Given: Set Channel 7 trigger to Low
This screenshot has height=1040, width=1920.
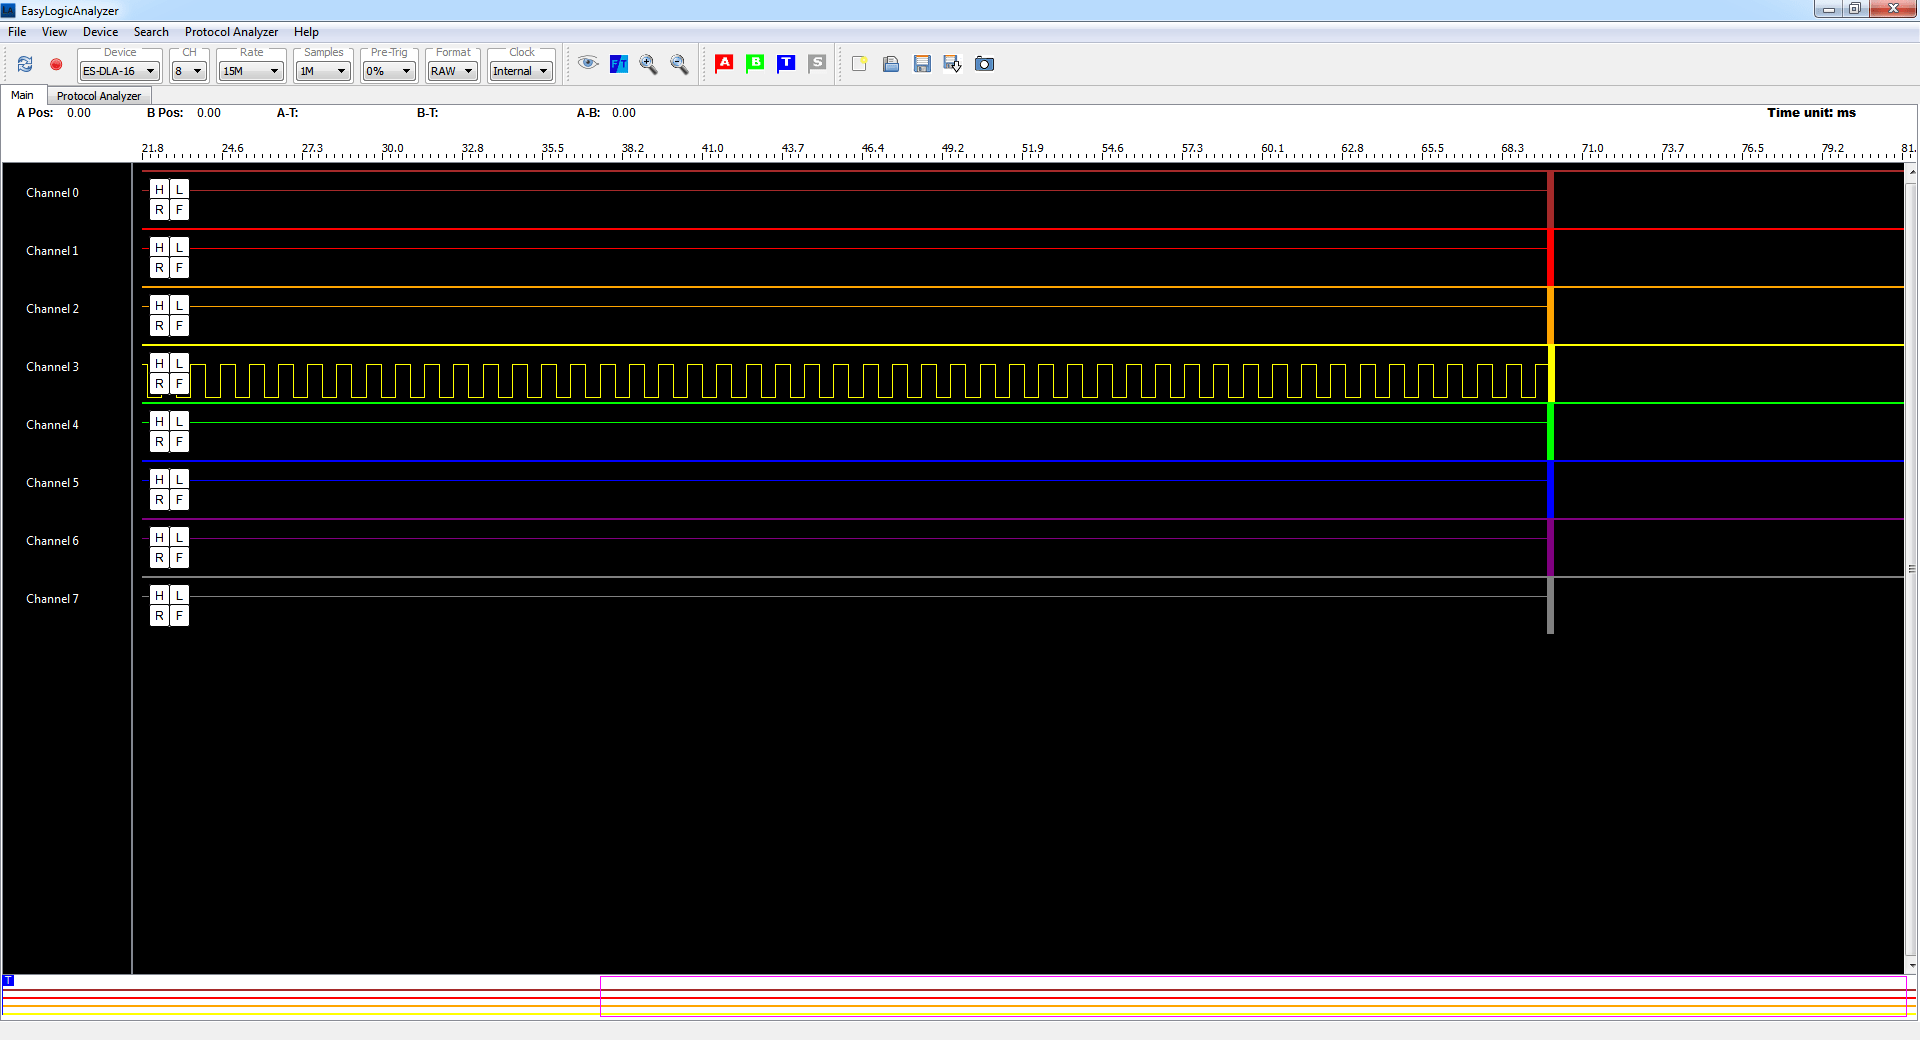Looking at the screenshot, I should [x=179, y=595].
